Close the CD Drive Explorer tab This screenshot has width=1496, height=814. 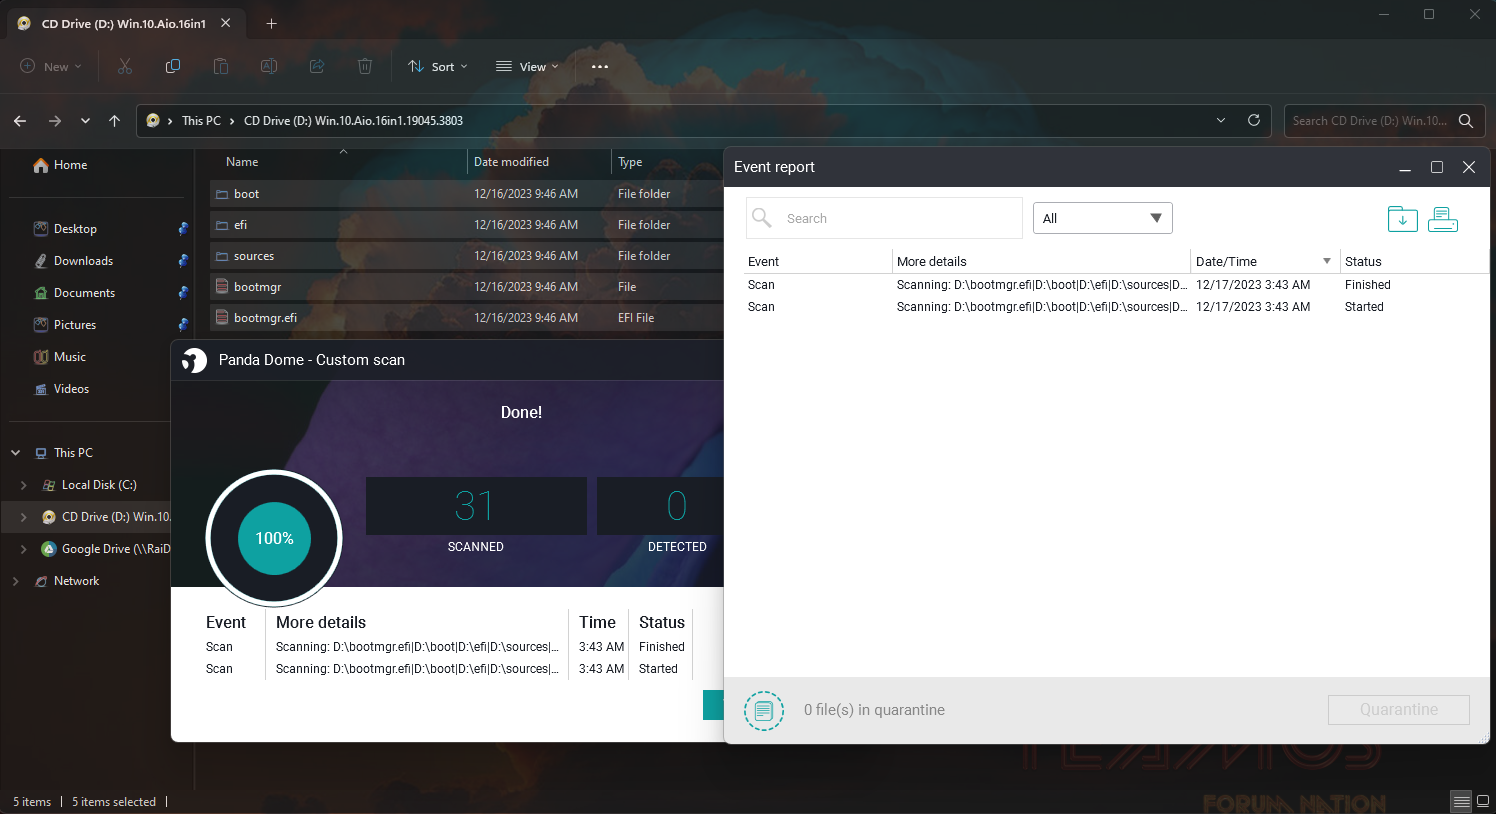coord(226,23)
